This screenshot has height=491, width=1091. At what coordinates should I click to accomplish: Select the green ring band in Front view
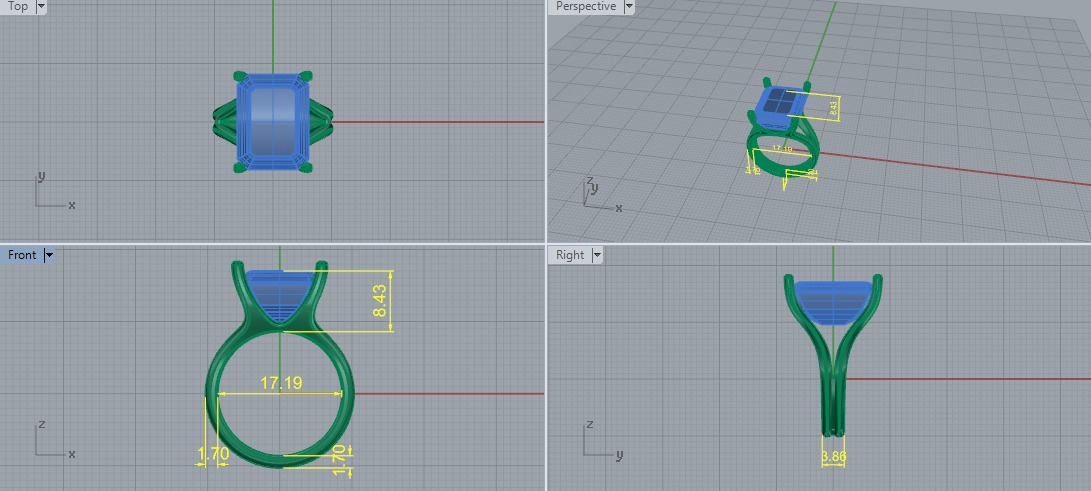click(210, 396)
